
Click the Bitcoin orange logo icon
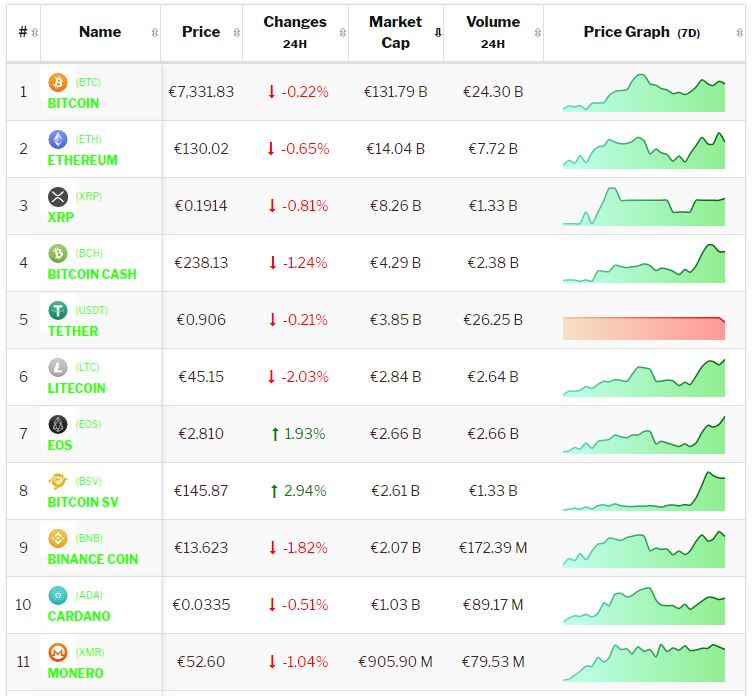58,82
